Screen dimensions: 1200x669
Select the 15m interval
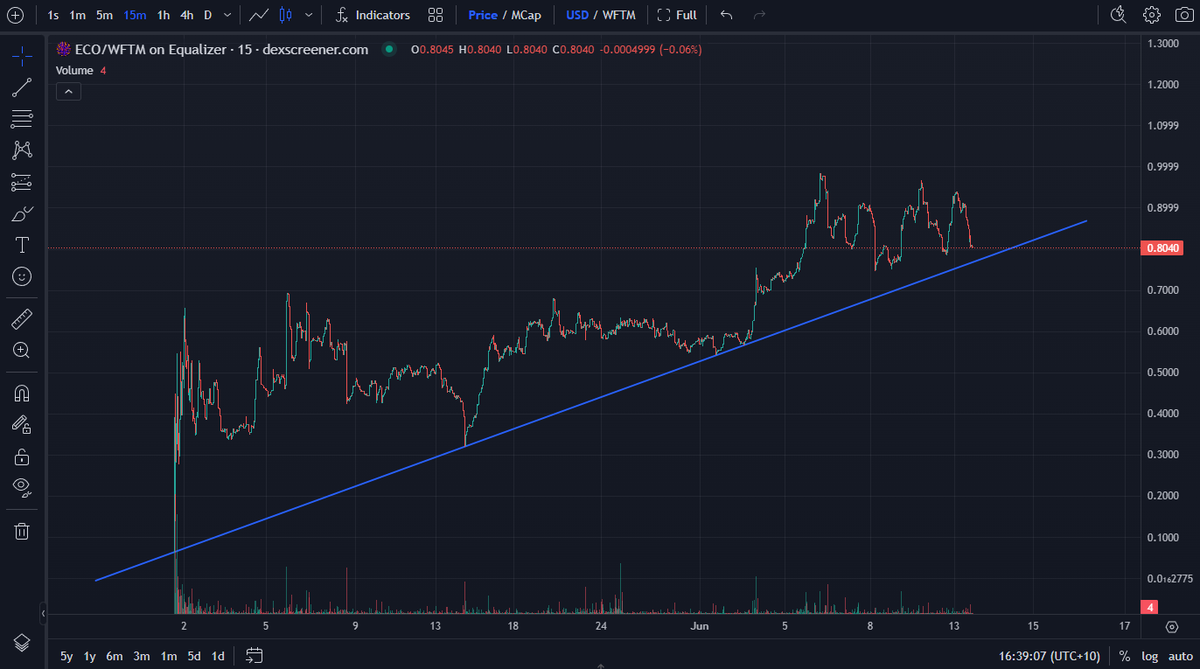pyautogui.click(x=135, y=15)
